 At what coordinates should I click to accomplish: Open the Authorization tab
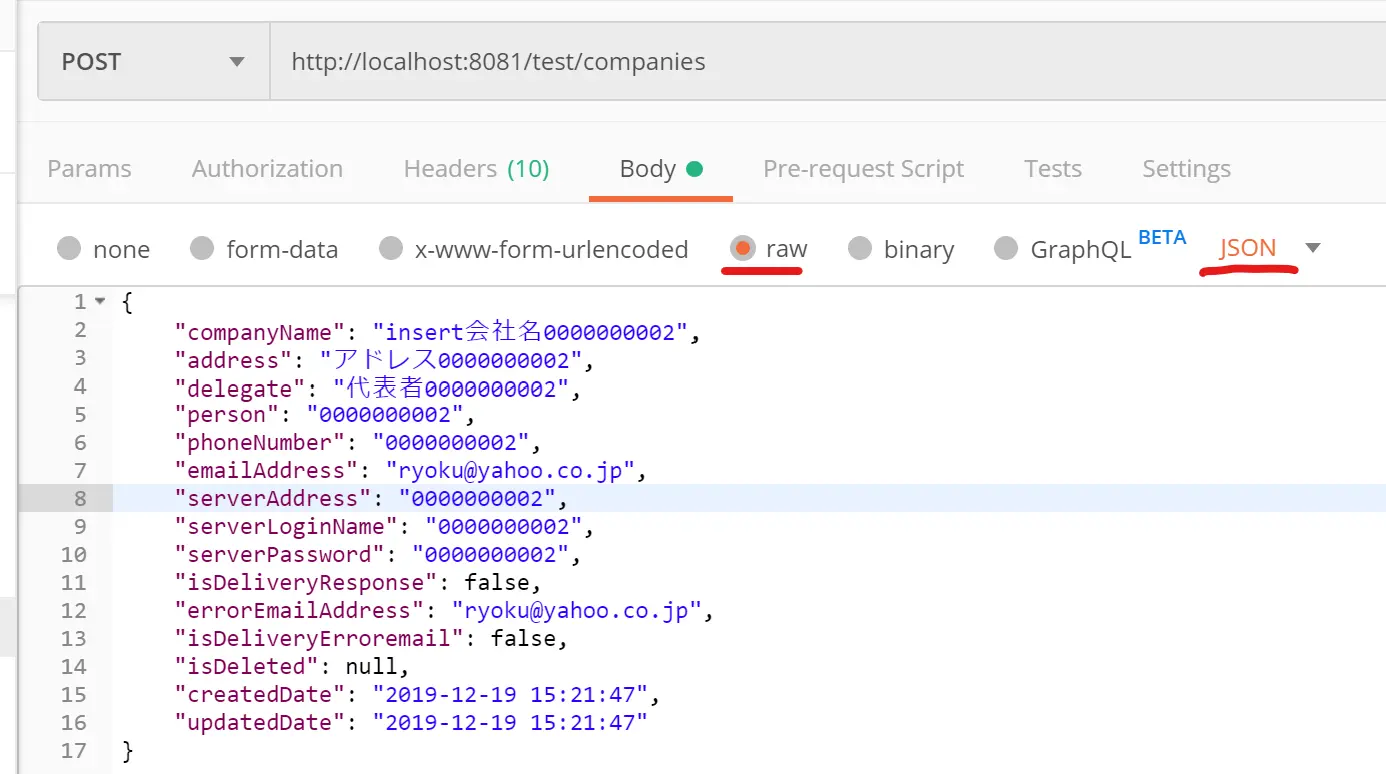click(x=267, y=169)
